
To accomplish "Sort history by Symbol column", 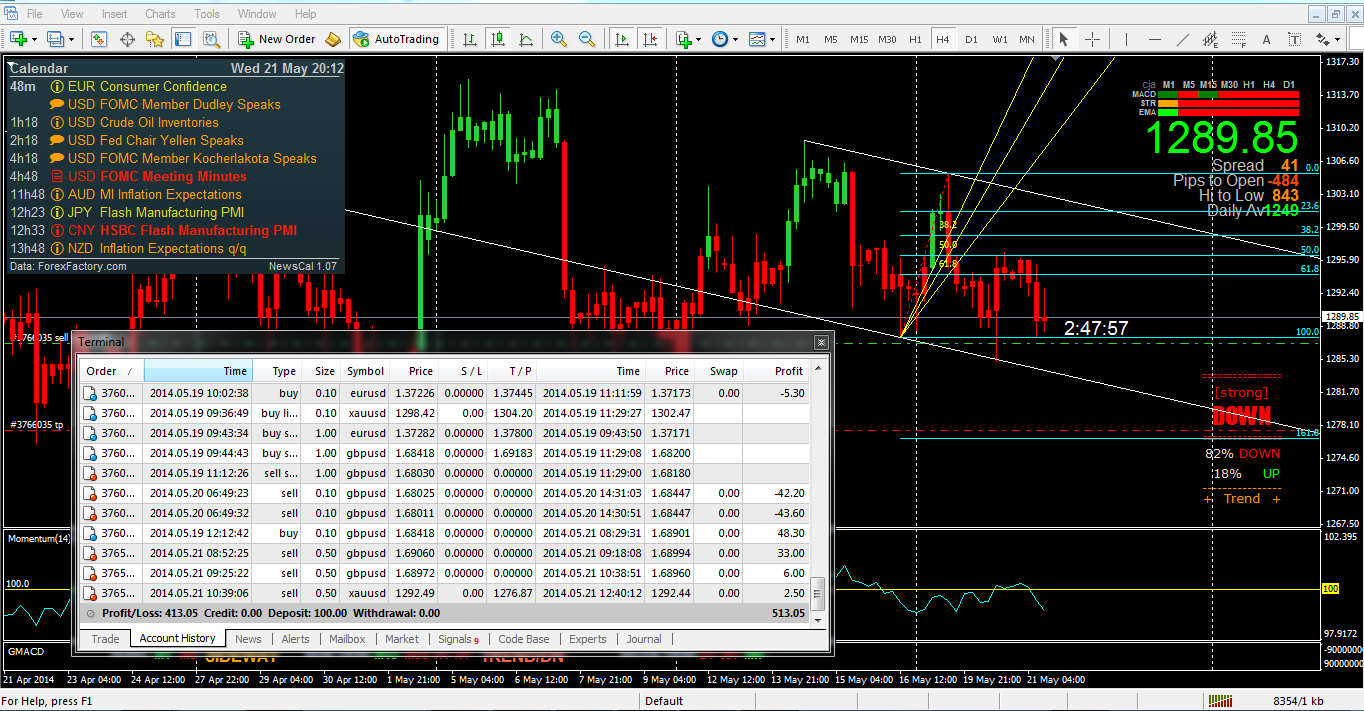I will tap(365, 371).
